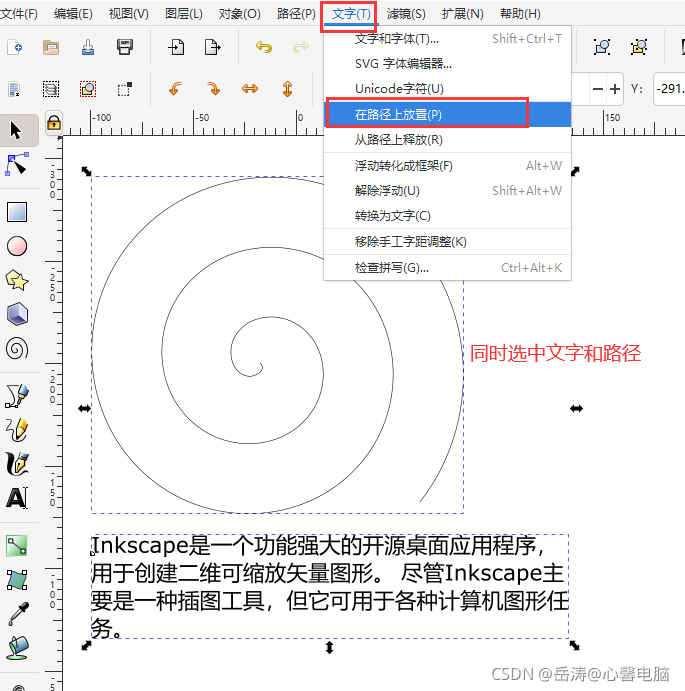Choose 移除手工字距调整(K) entry
685x691 pixels.
pyautogui.click(x=447, y=241)
